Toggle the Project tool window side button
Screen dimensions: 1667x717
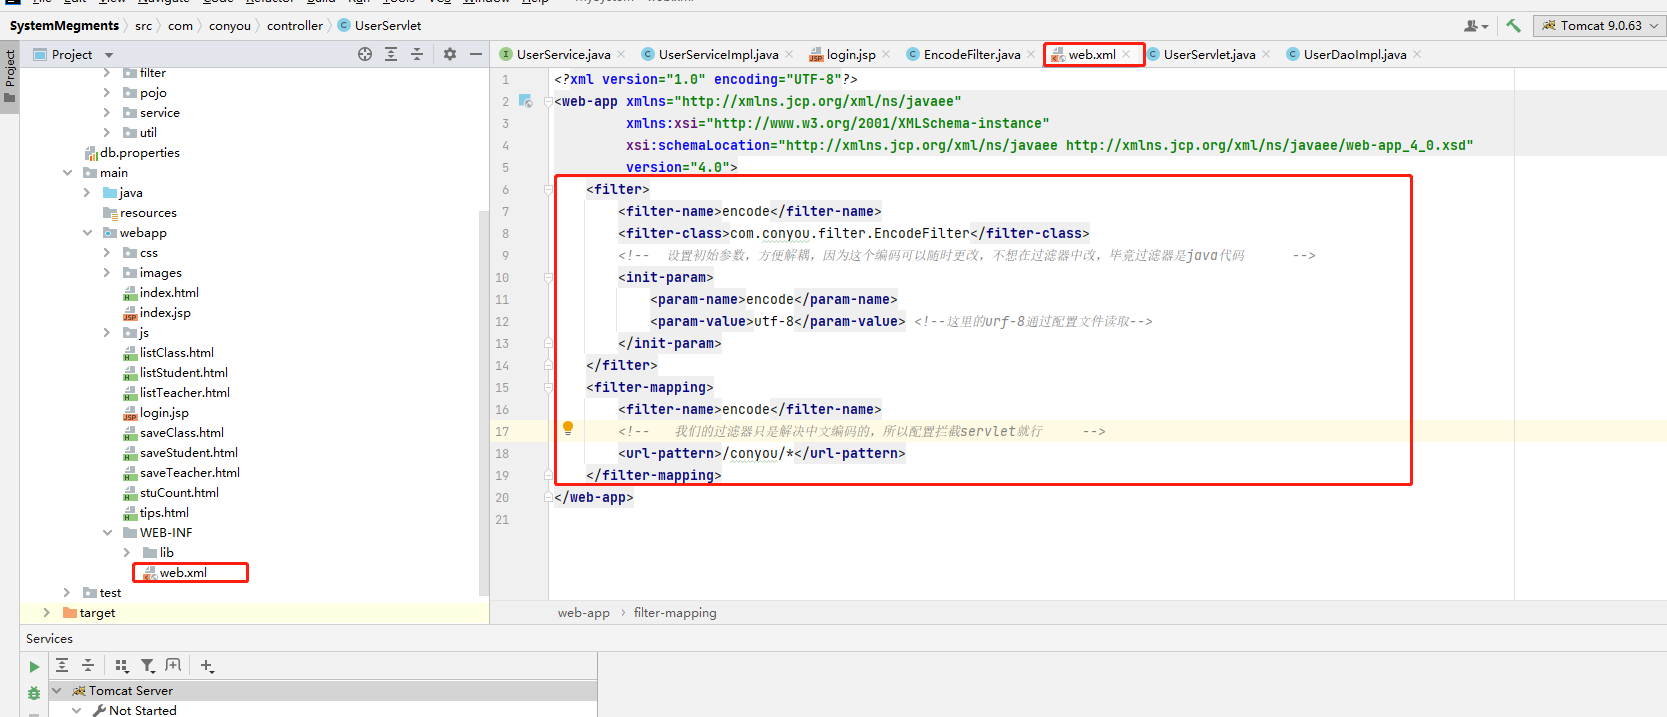[x=10, y=76]
